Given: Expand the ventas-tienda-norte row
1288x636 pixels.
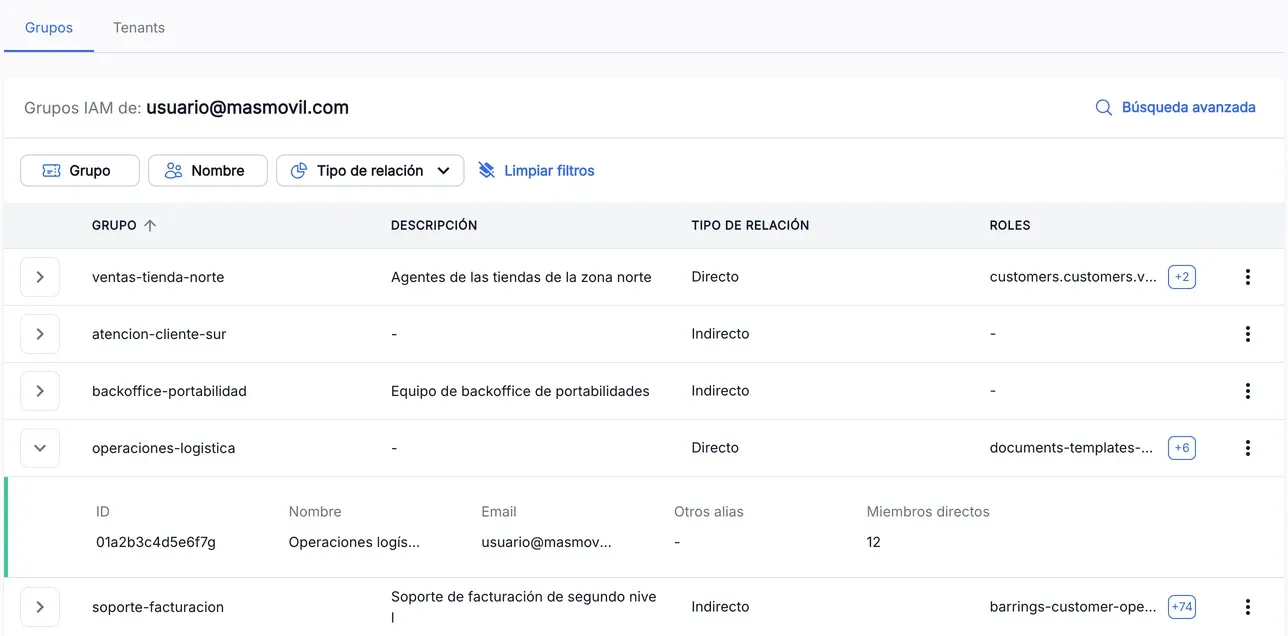Looking at the screenshot, I should coord(40,277).
